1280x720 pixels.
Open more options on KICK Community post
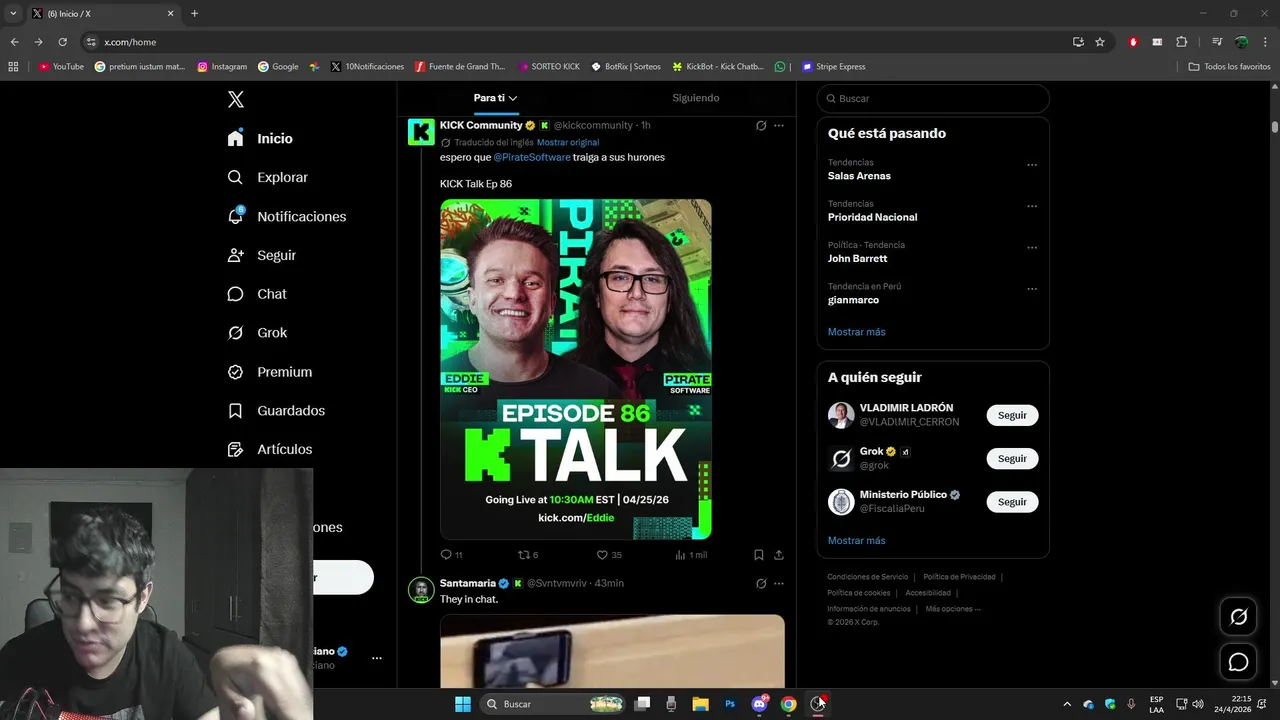point(779,125)
